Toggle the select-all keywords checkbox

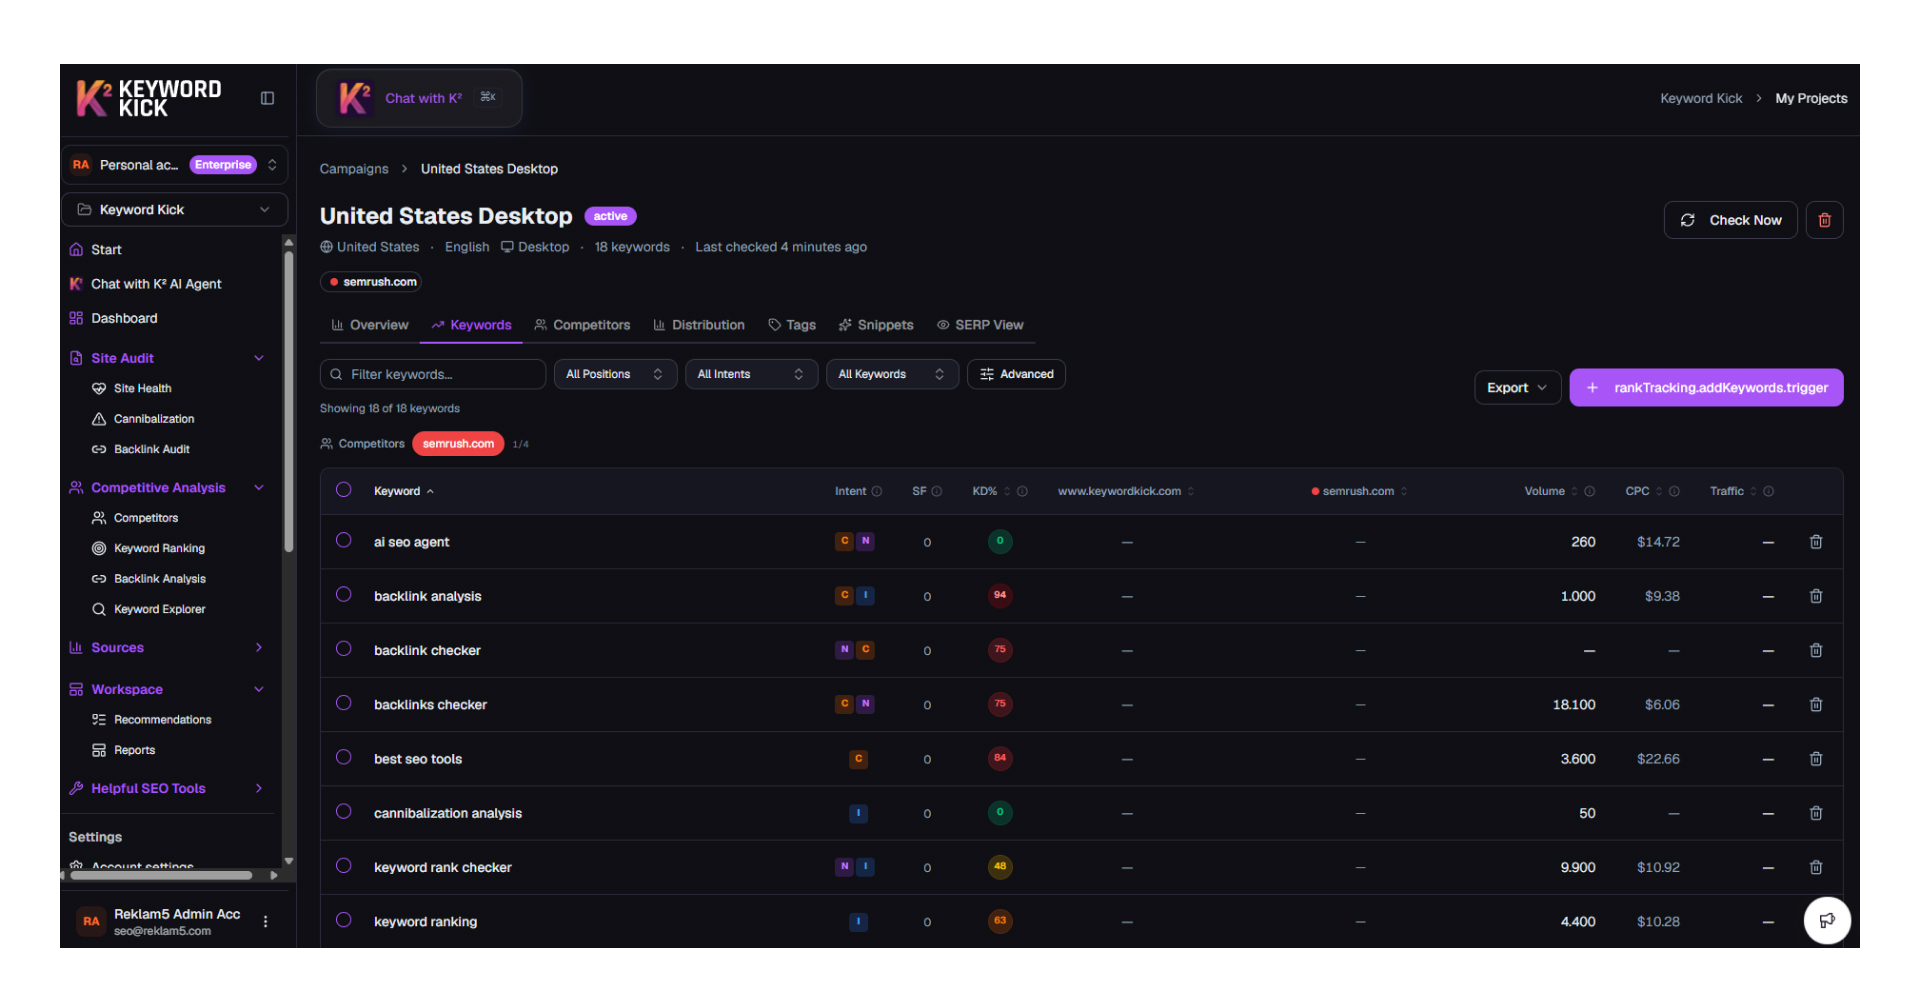(x=344, y=490)
